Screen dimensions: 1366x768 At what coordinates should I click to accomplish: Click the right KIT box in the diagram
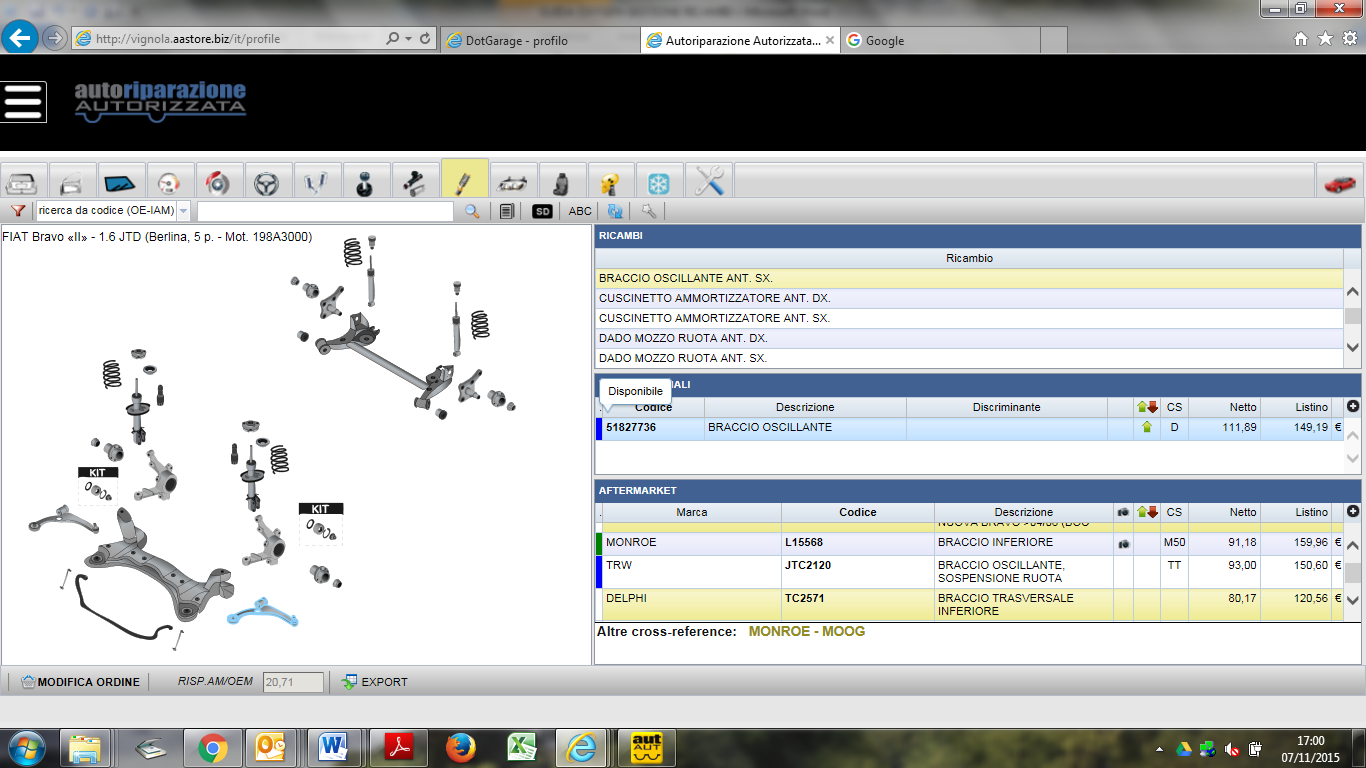[x=320, y=524]
